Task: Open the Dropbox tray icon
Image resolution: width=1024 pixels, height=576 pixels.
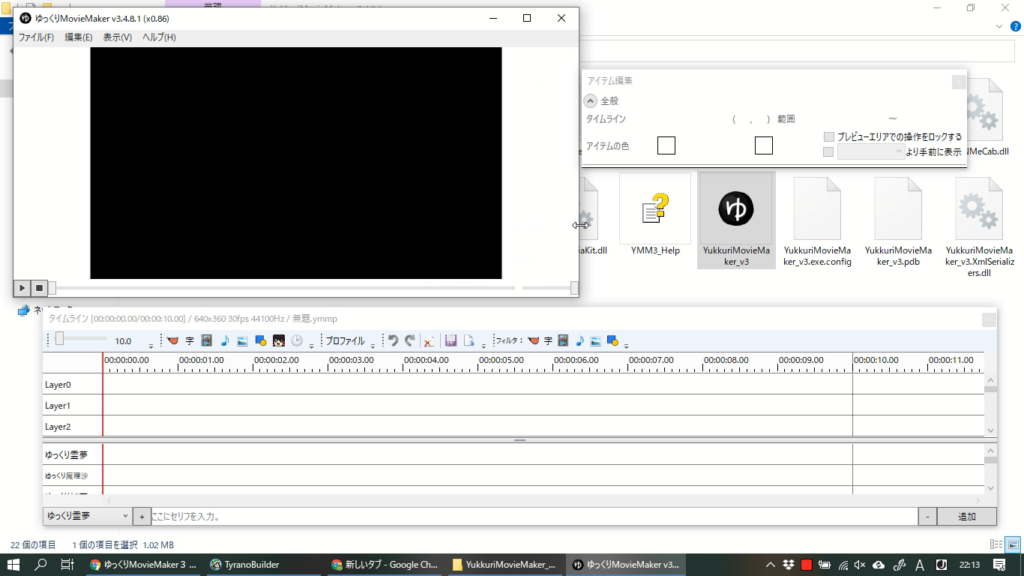Action: 788,565
